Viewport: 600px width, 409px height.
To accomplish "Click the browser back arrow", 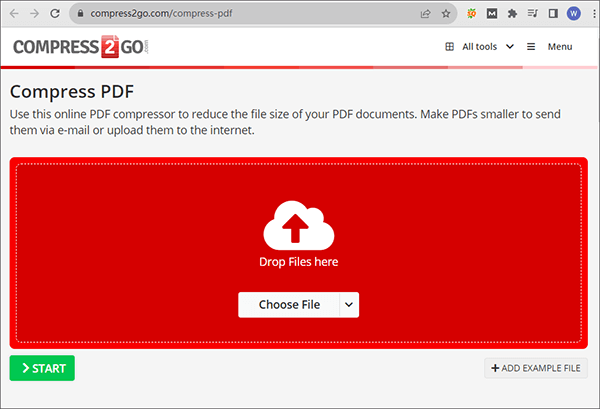I will pyautogui.click(x=14, y=14).
